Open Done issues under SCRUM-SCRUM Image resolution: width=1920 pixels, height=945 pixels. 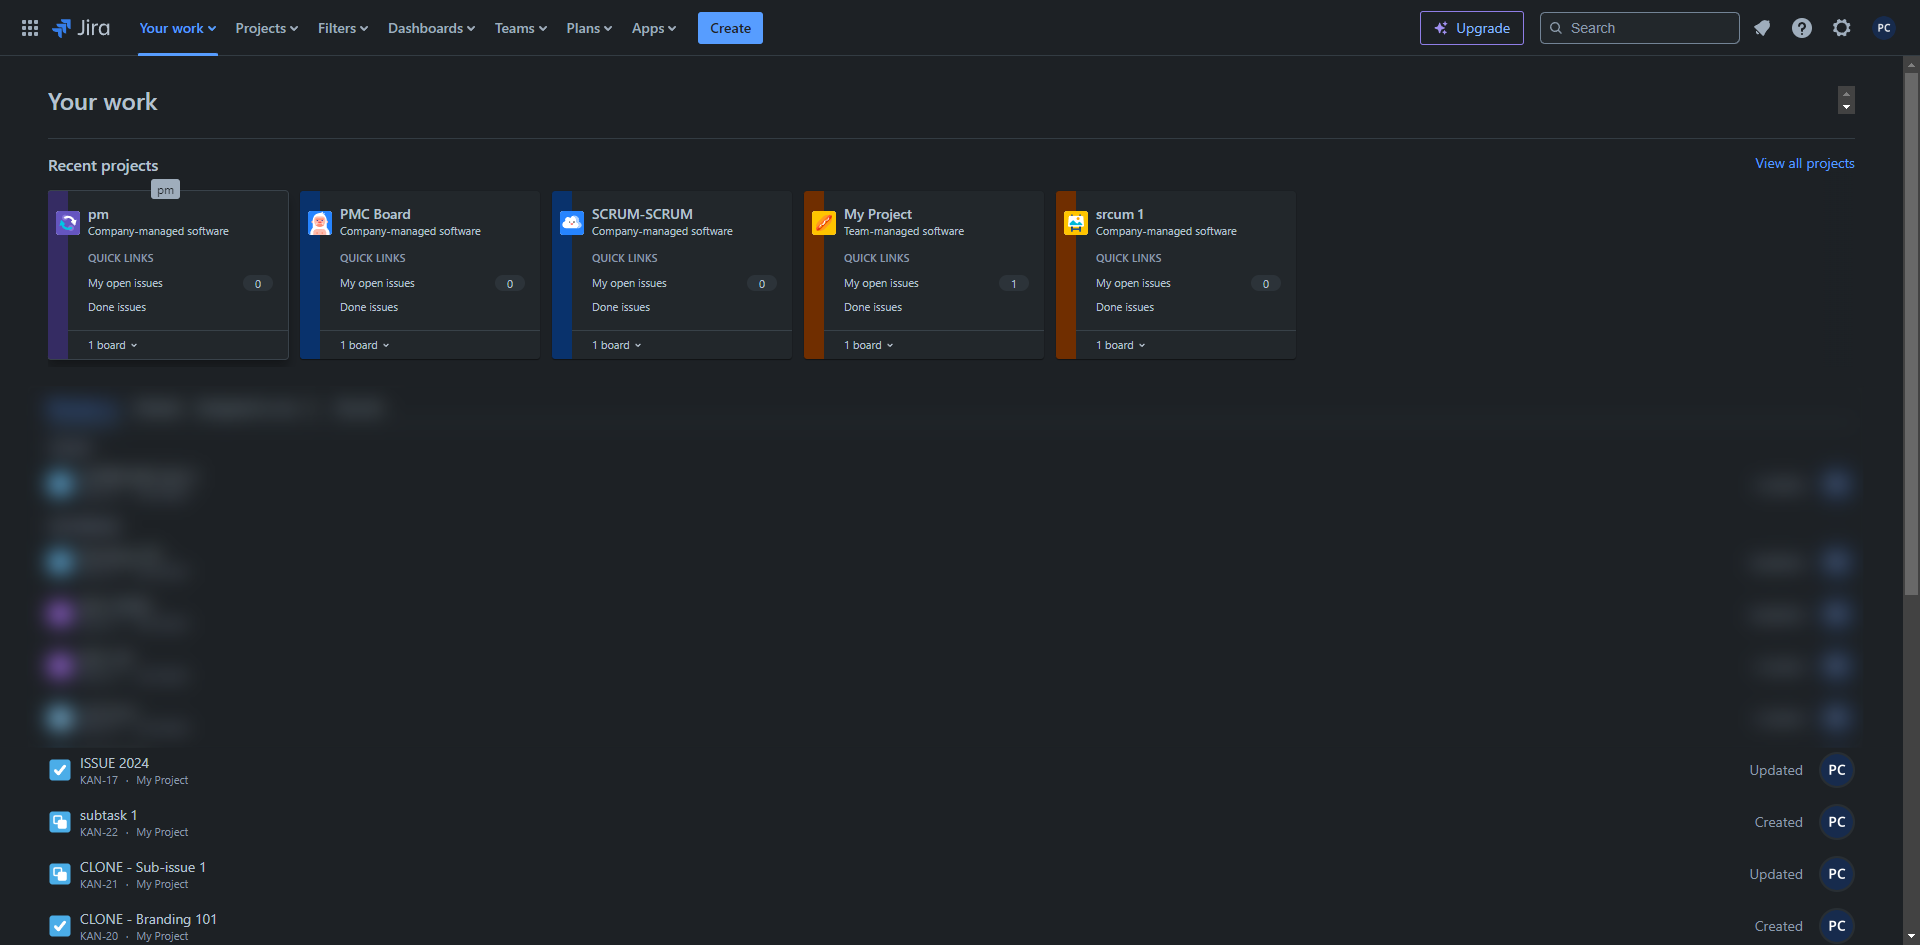tap(621, 307)
